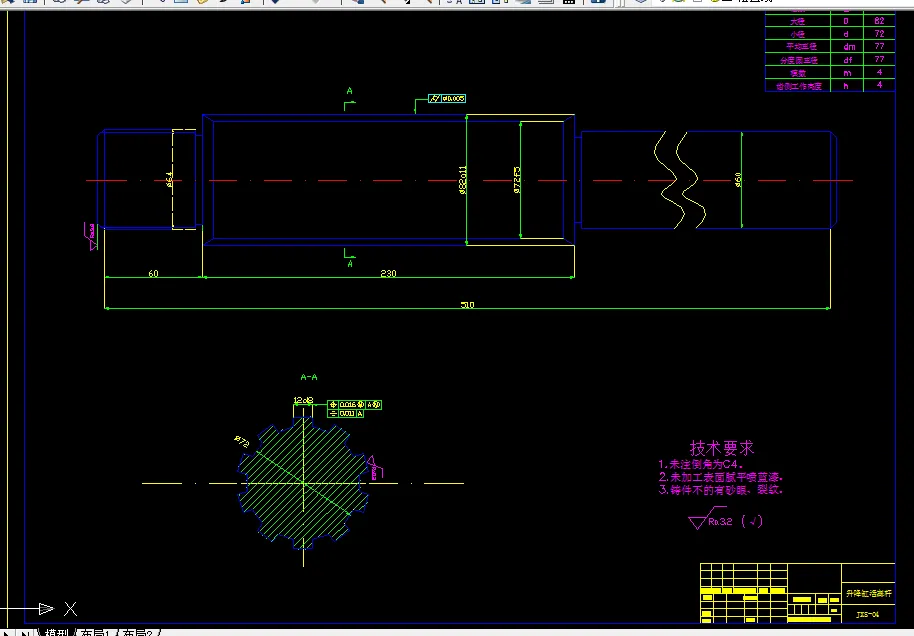The image size is (914, 636).
Task: Select the upper section marker A
Action: [350, 91]
